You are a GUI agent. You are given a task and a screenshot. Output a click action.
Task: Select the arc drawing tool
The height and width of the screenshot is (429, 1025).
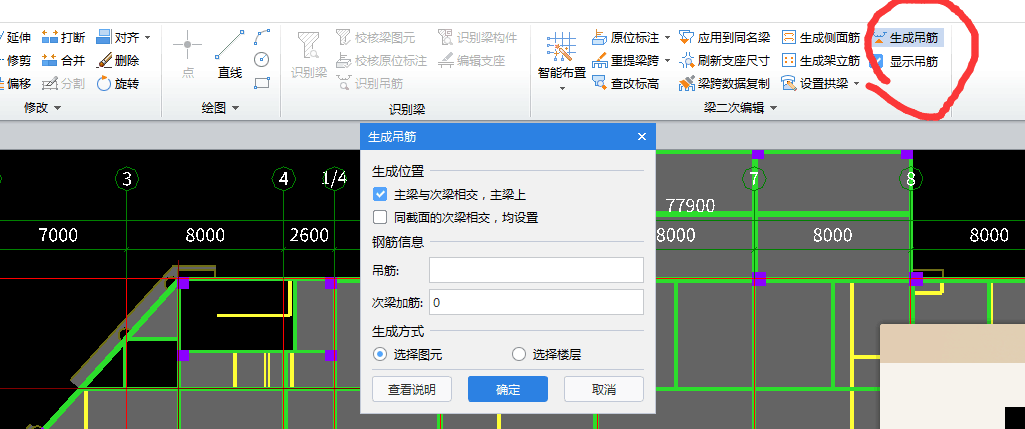click(262, 36)
